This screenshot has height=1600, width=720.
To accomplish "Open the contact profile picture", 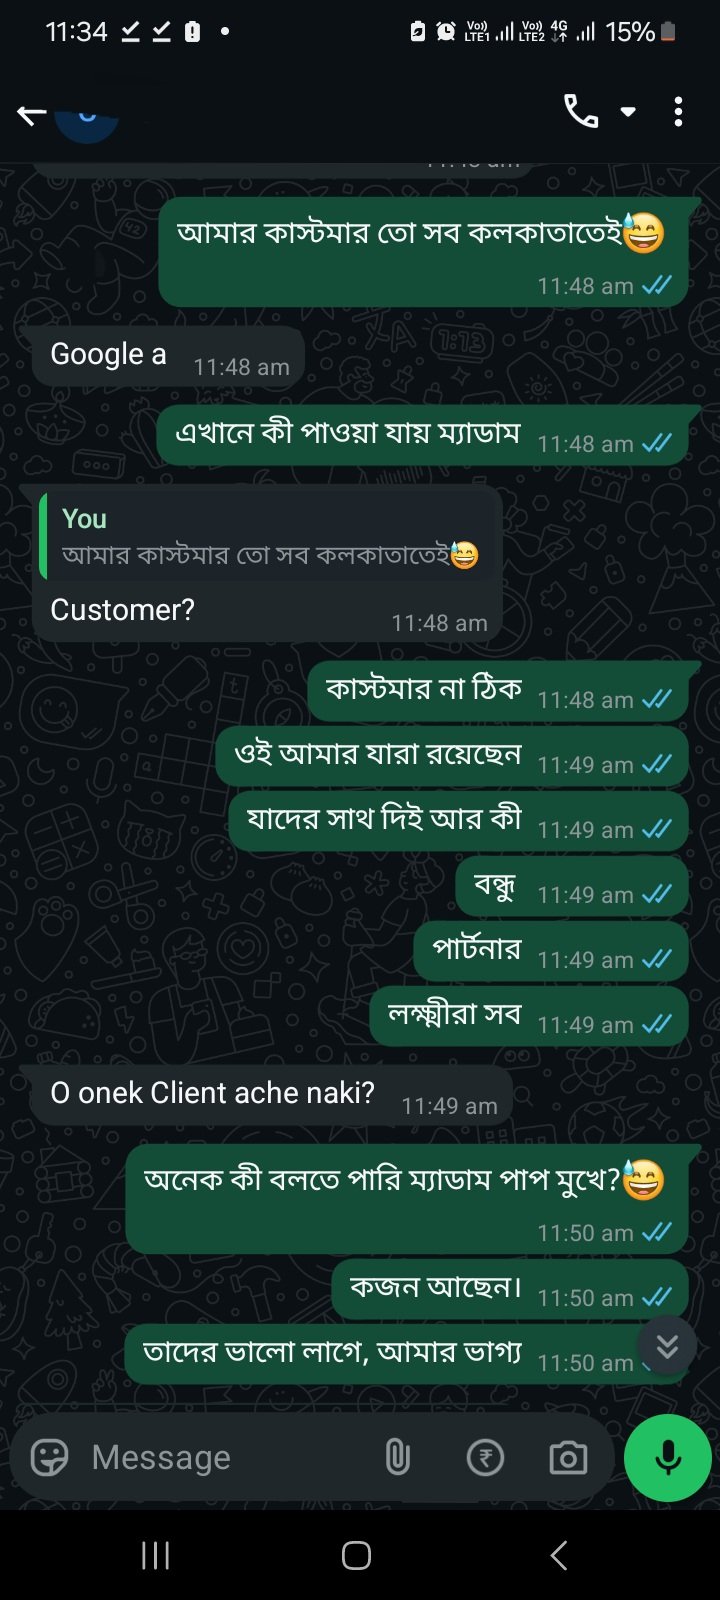I will (87, 122).
